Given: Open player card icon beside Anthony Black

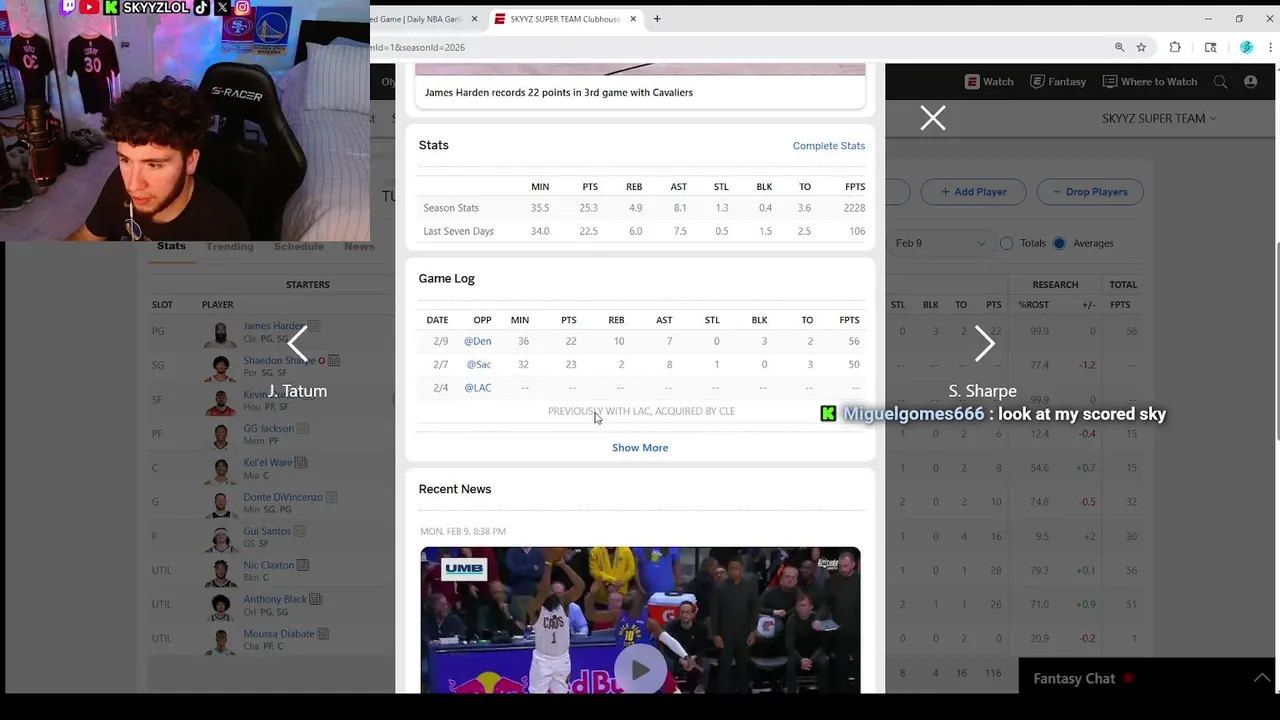Looking at the screenshot, I should pos(315,599).
